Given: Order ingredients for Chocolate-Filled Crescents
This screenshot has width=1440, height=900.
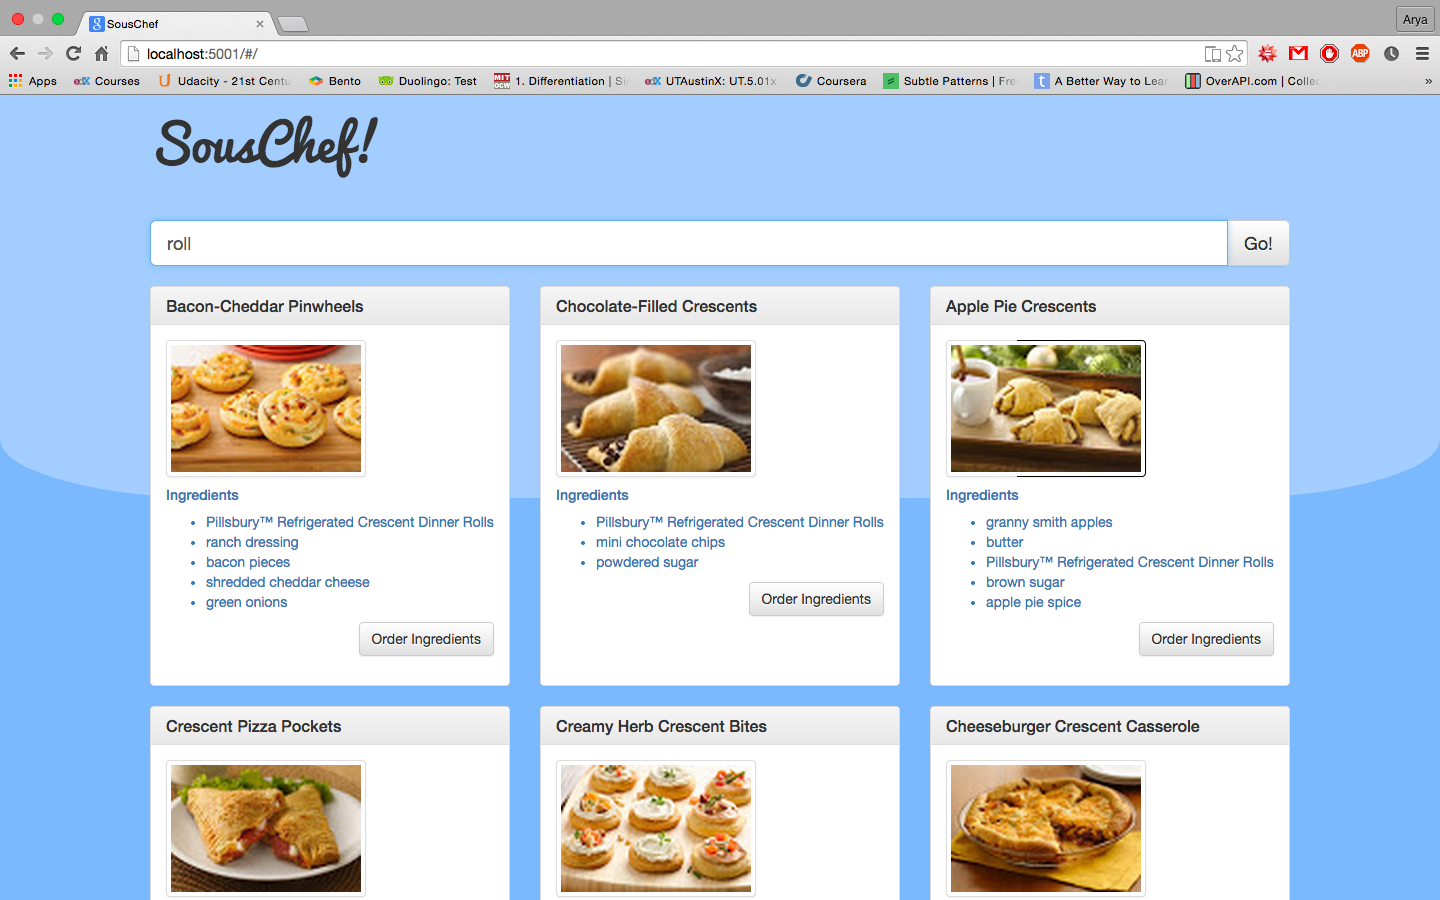Looking at the screenshot, I should tap(816, 599).
